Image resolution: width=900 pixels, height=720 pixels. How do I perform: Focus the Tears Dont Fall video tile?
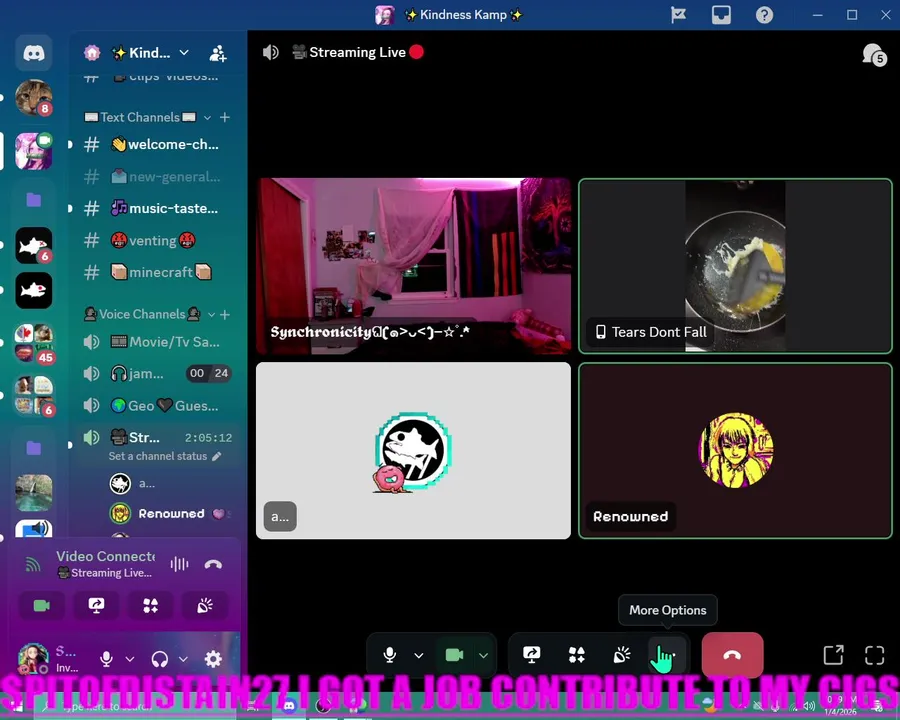[735, 266]
